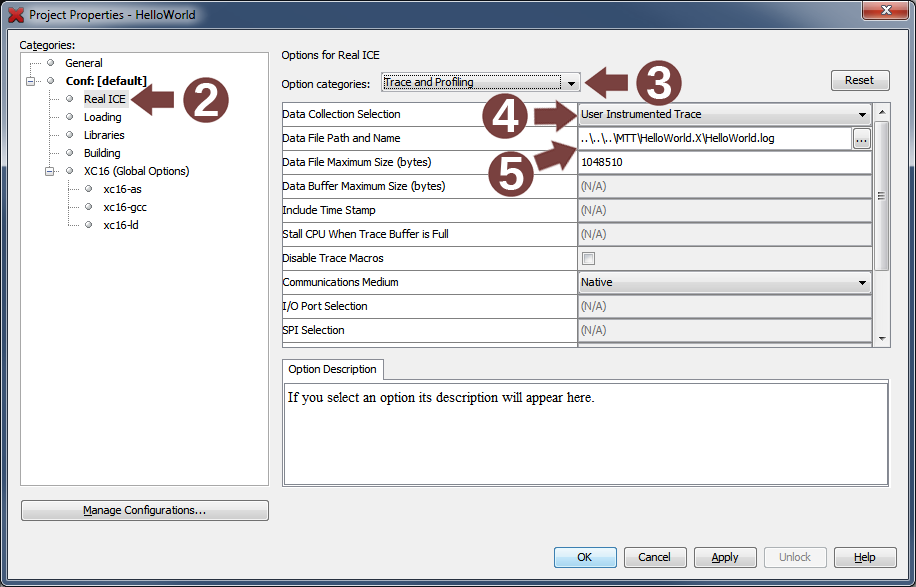Select the xc16-ld tree item
Image resolution: width=916 pixels, height=587 pixels.
click(121, 225)
